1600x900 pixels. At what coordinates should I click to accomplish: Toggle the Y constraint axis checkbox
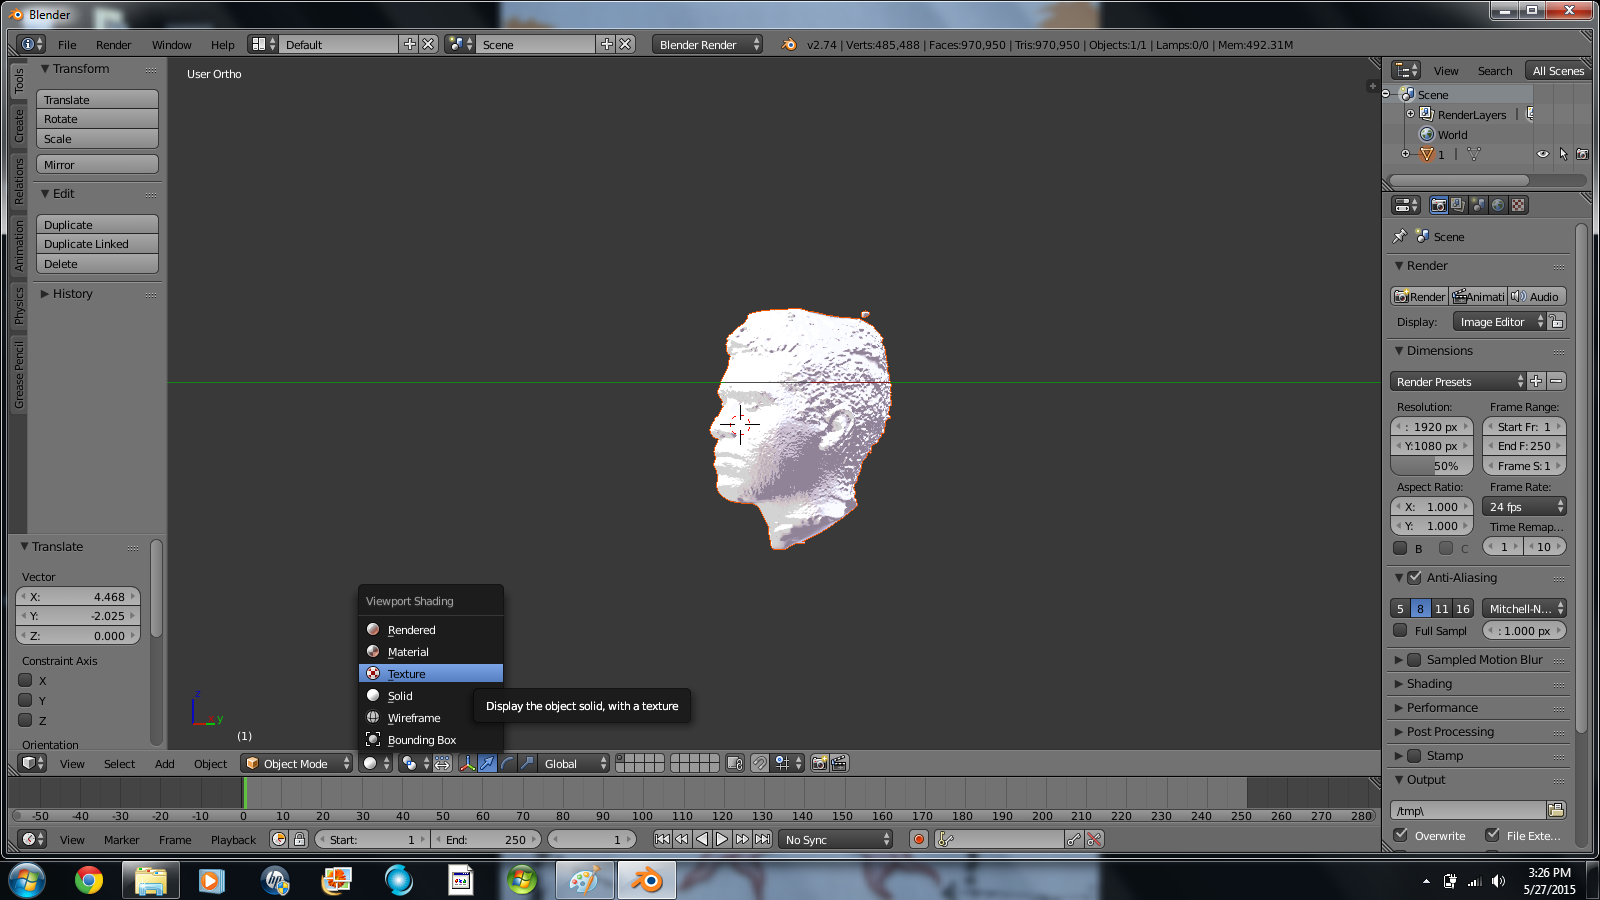(26, 700)
